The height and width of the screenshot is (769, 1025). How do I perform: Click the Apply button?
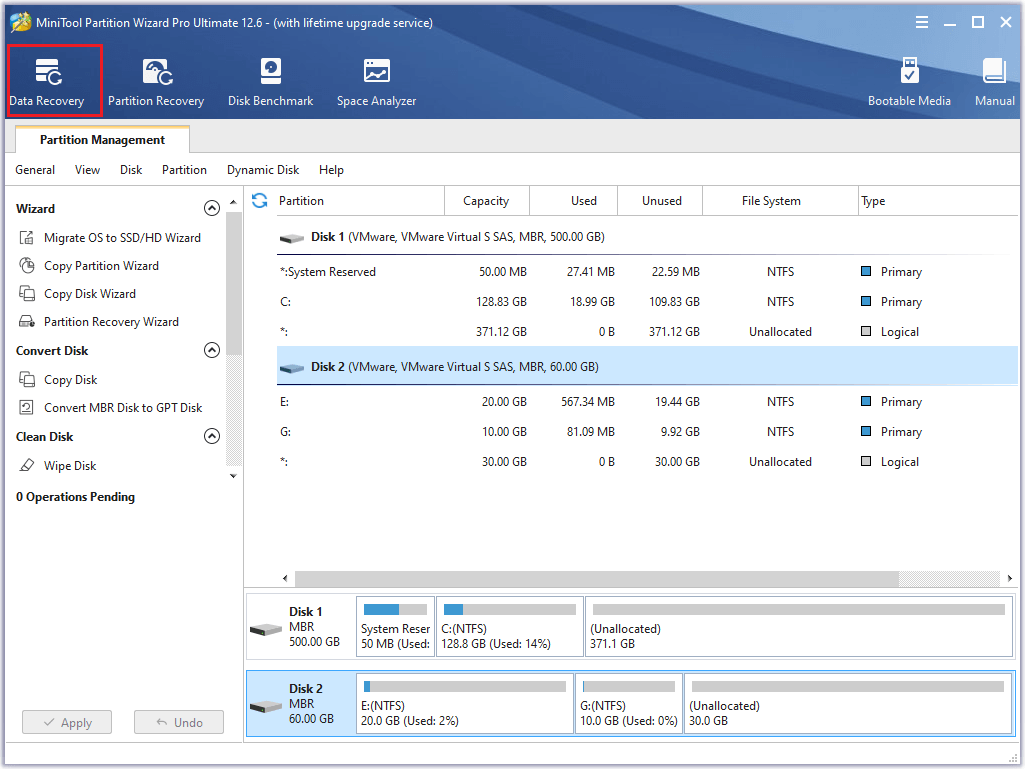pos(67,723)
